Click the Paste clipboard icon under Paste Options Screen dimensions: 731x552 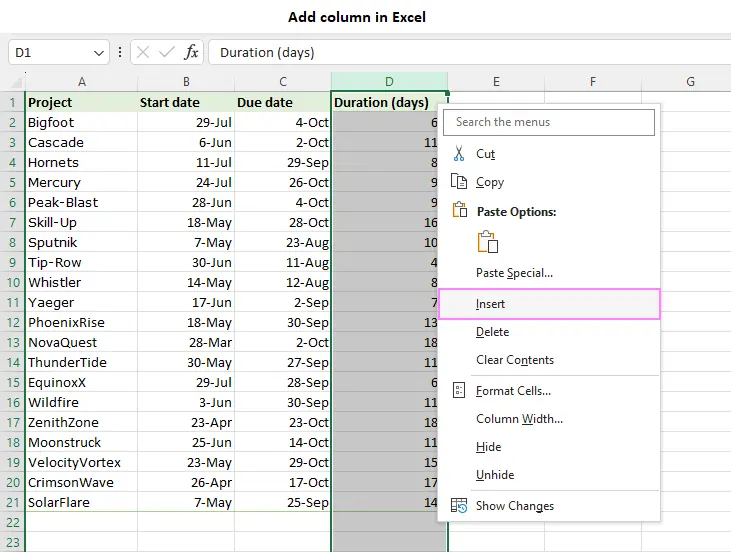[488, 242]
